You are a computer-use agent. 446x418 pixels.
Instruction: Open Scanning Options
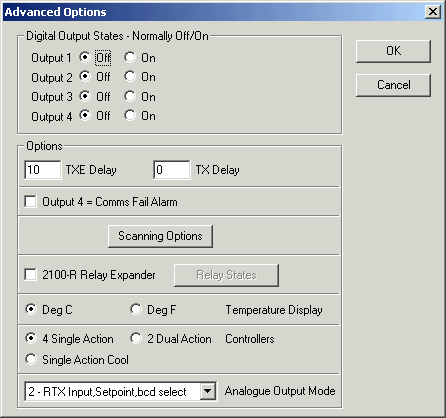(160, 236)
